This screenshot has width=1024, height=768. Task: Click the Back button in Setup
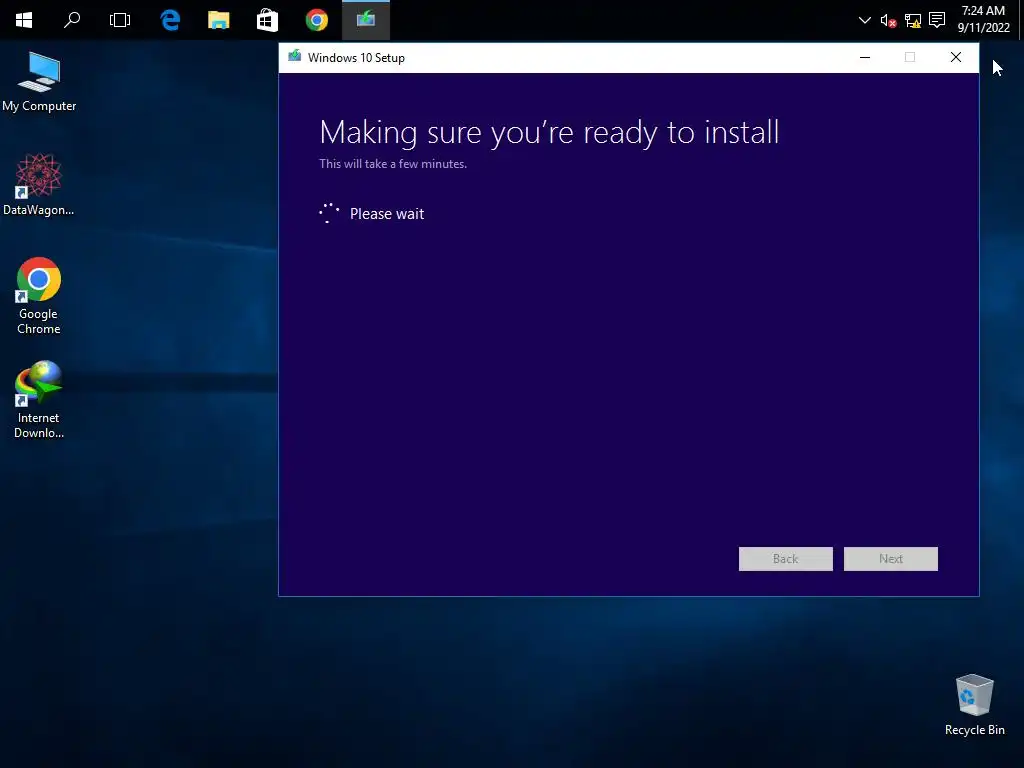[x=786, y=559]
